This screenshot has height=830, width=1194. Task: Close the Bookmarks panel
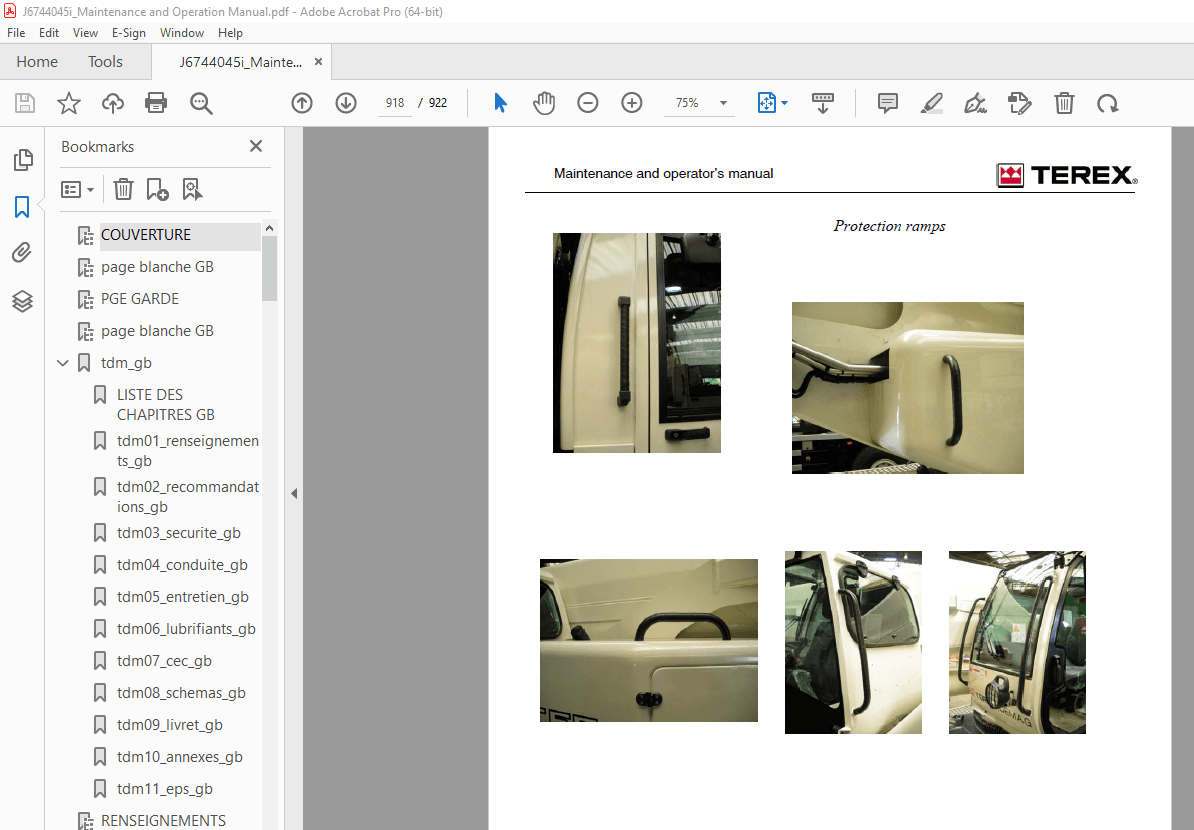point(256,146)
